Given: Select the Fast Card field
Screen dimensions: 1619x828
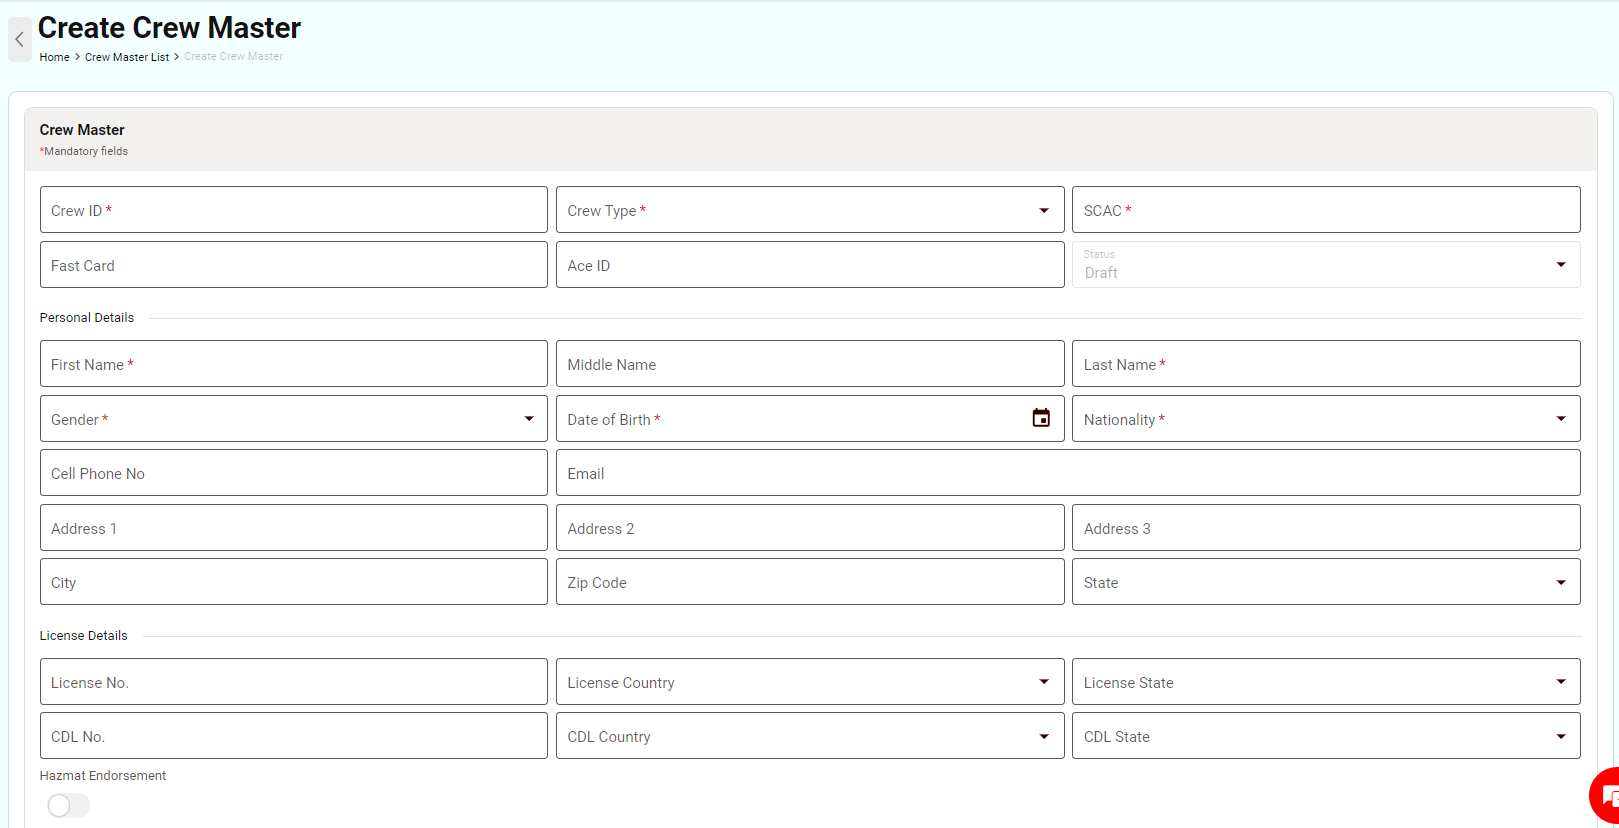Looking at the screenshot, I should coord(294,265).
